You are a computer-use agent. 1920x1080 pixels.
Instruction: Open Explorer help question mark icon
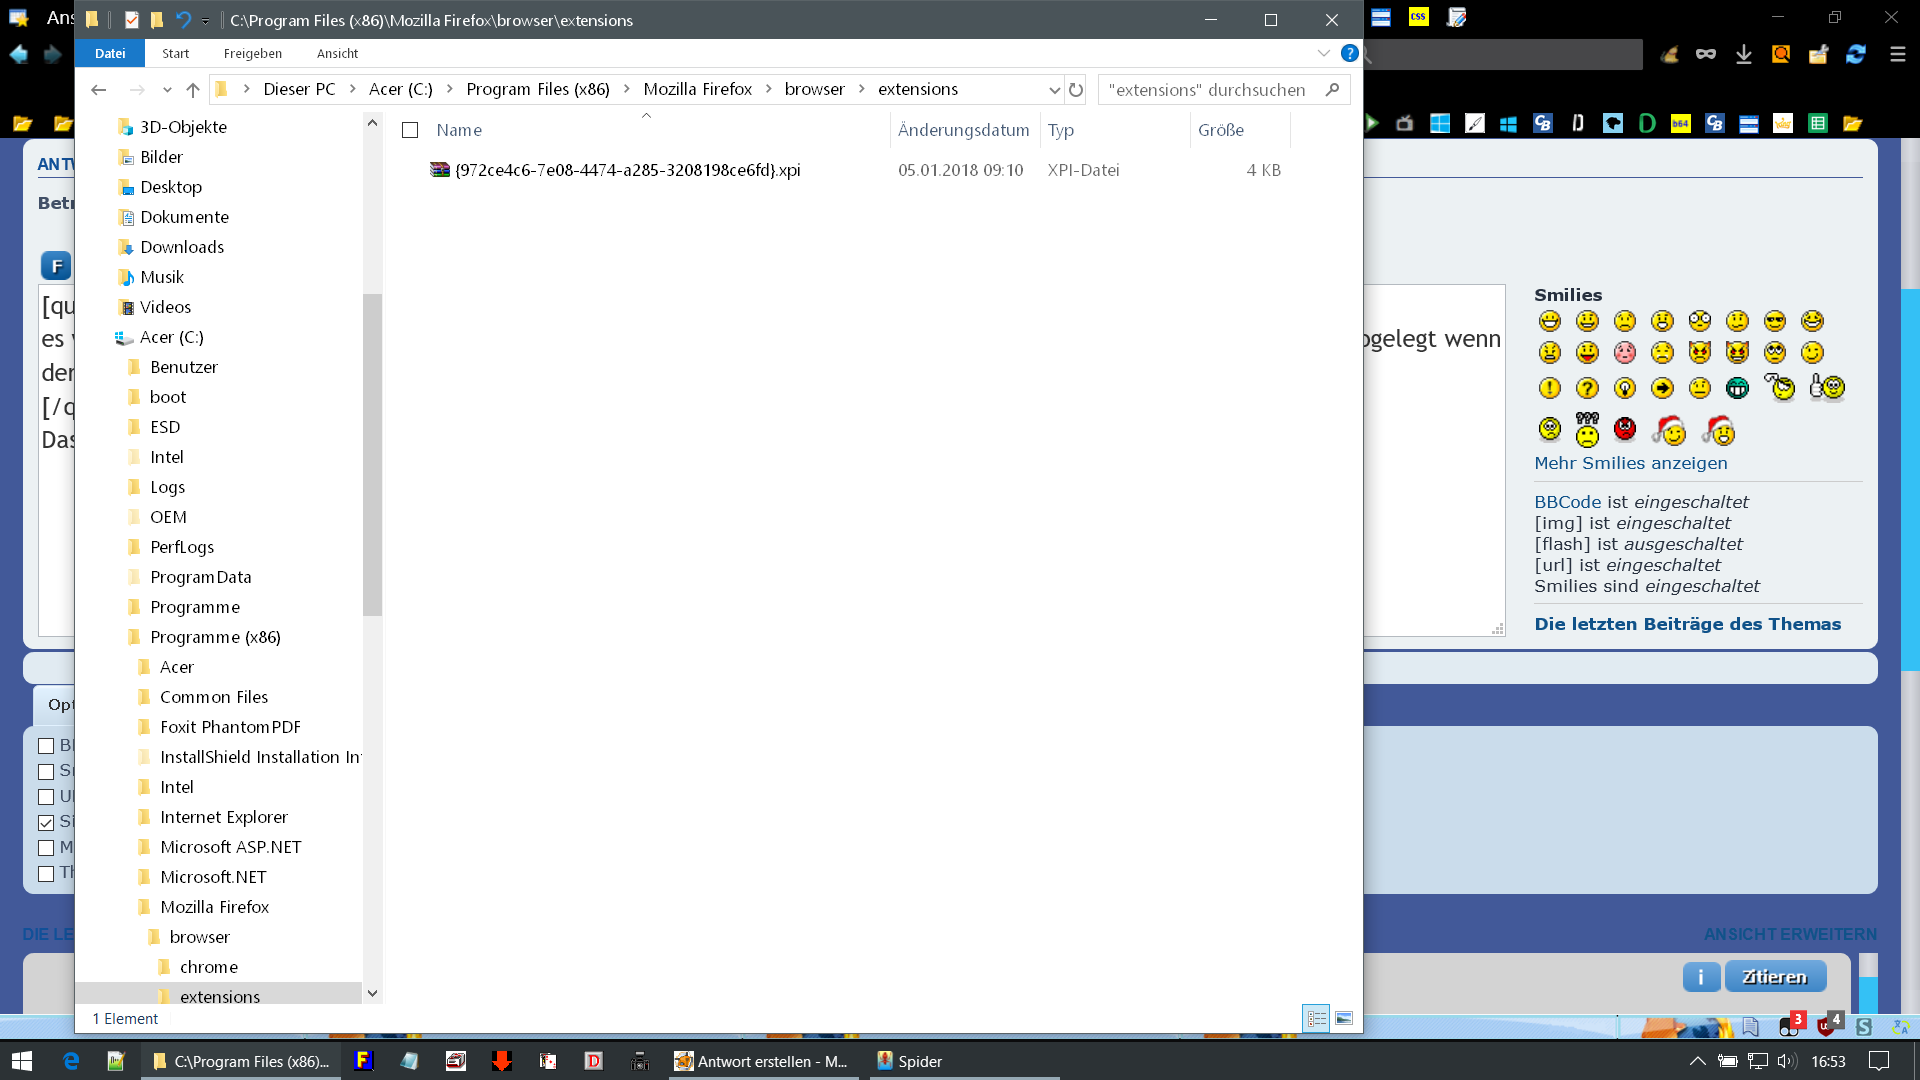pos(1349,53)
